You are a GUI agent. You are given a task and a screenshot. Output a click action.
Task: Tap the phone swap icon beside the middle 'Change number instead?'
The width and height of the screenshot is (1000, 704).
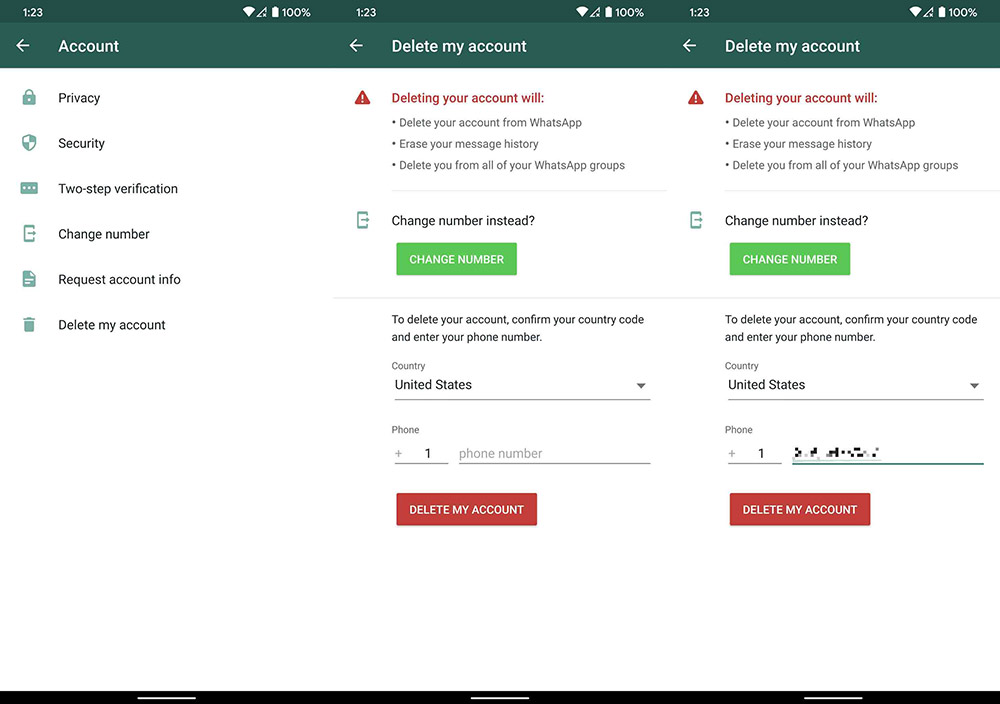click(362, 221)
